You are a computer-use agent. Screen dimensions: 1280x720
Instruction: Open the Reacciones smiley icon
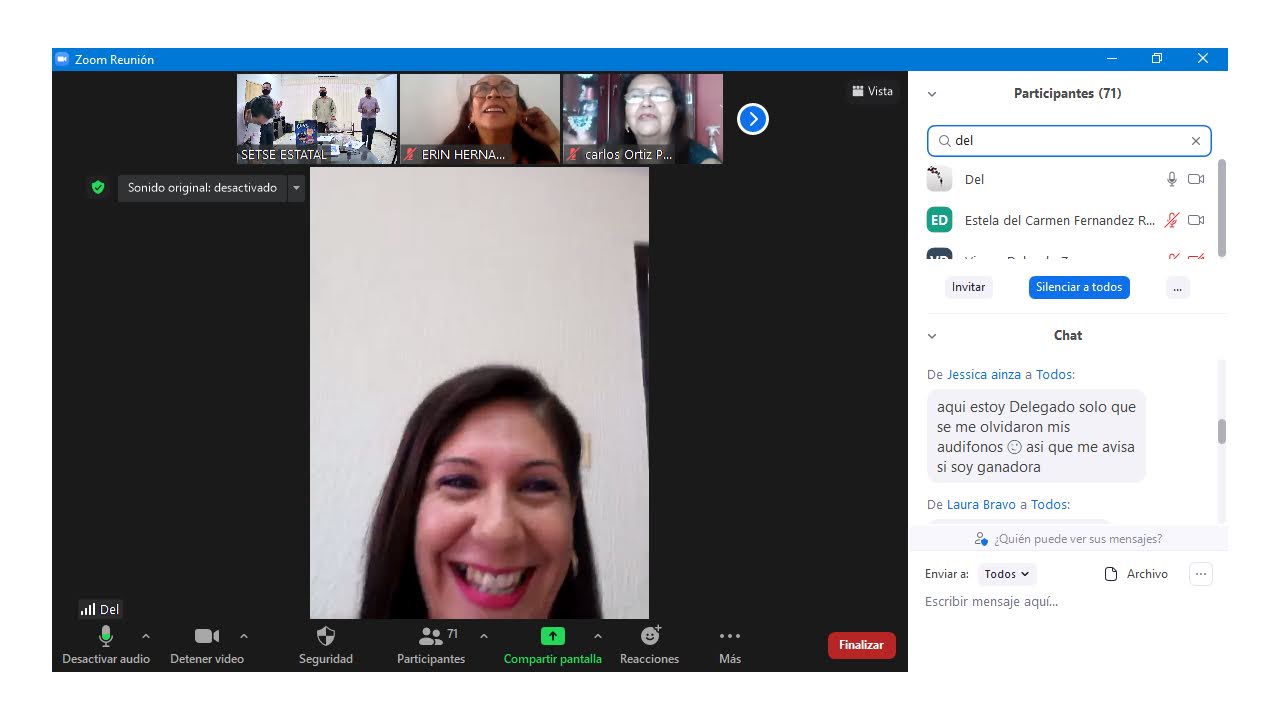point(650,636)
